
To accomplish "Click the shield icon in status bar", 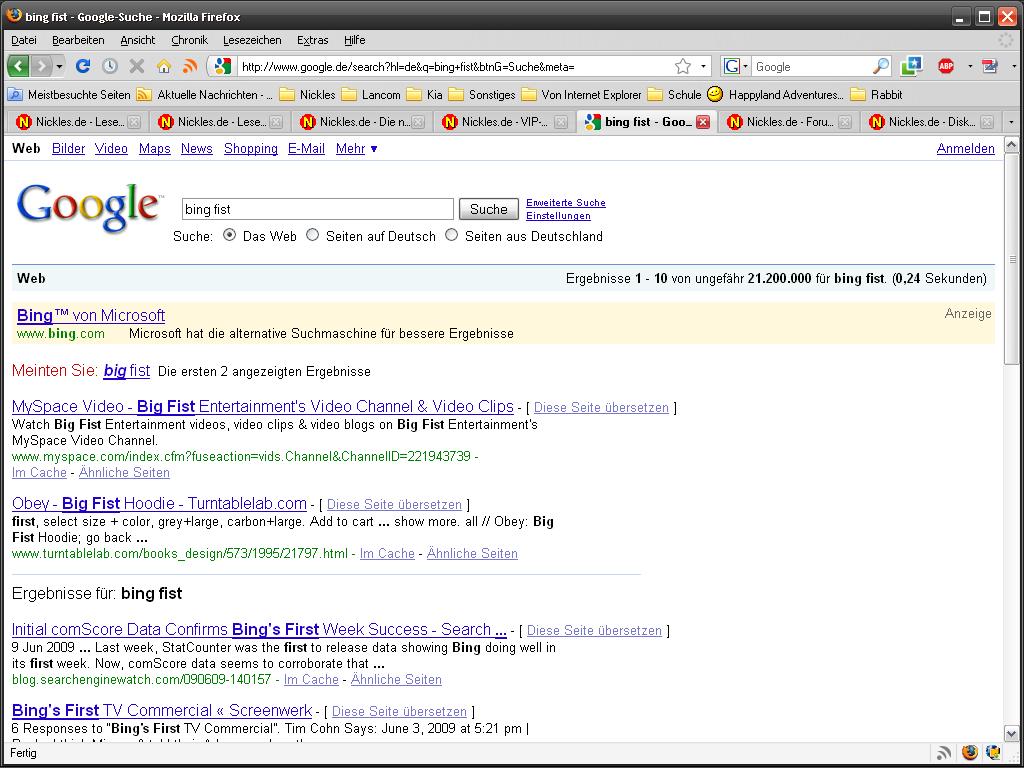I will click(x=993, y=753).
